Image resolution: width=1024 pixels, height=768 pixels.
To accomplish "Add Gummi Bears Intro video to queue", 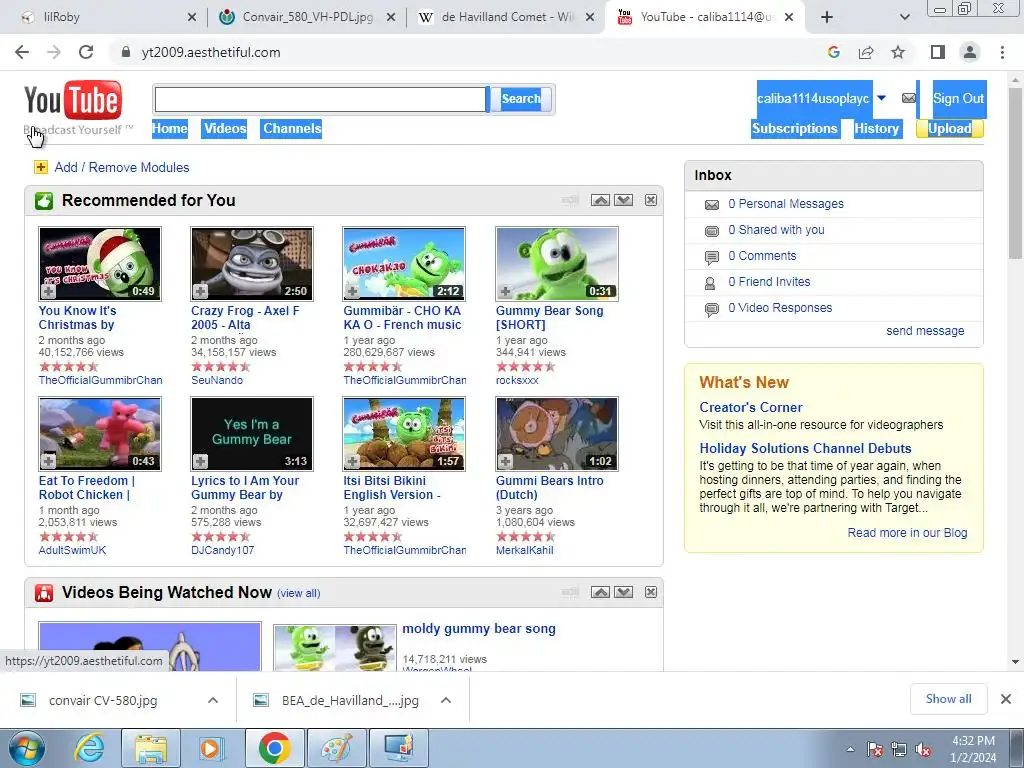I will pyautogui.click(x=505, y=461).
